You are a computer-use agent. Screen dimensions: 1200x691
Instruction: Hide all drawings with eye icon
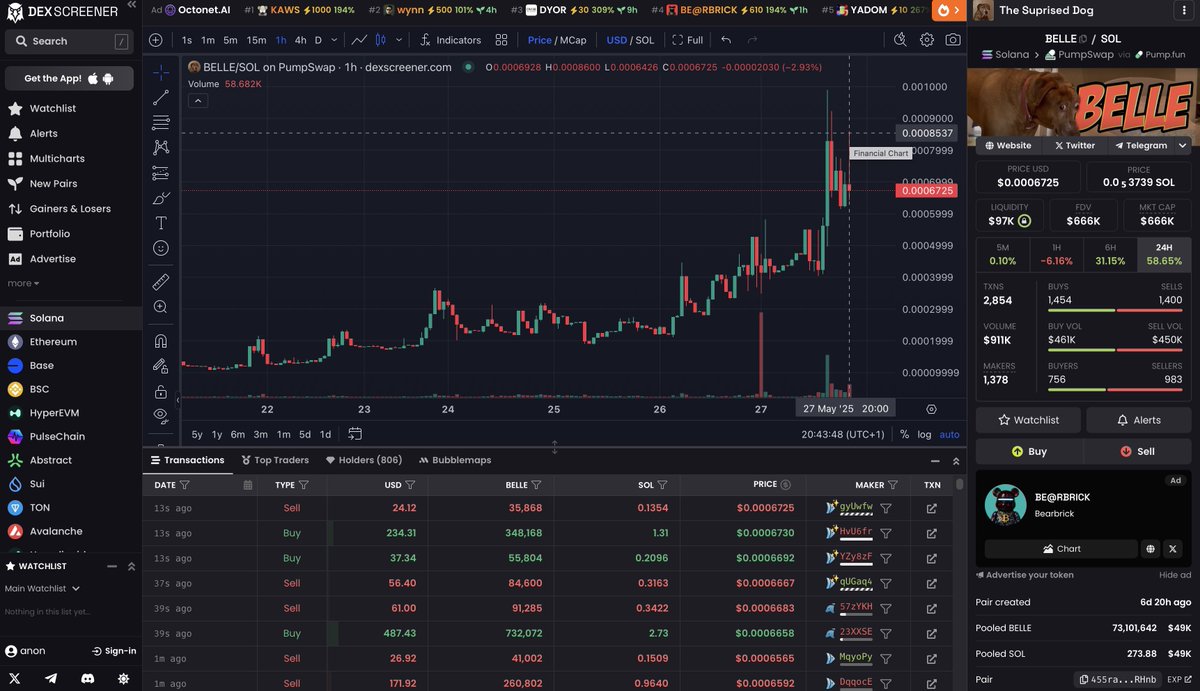[x=161, y=415]
